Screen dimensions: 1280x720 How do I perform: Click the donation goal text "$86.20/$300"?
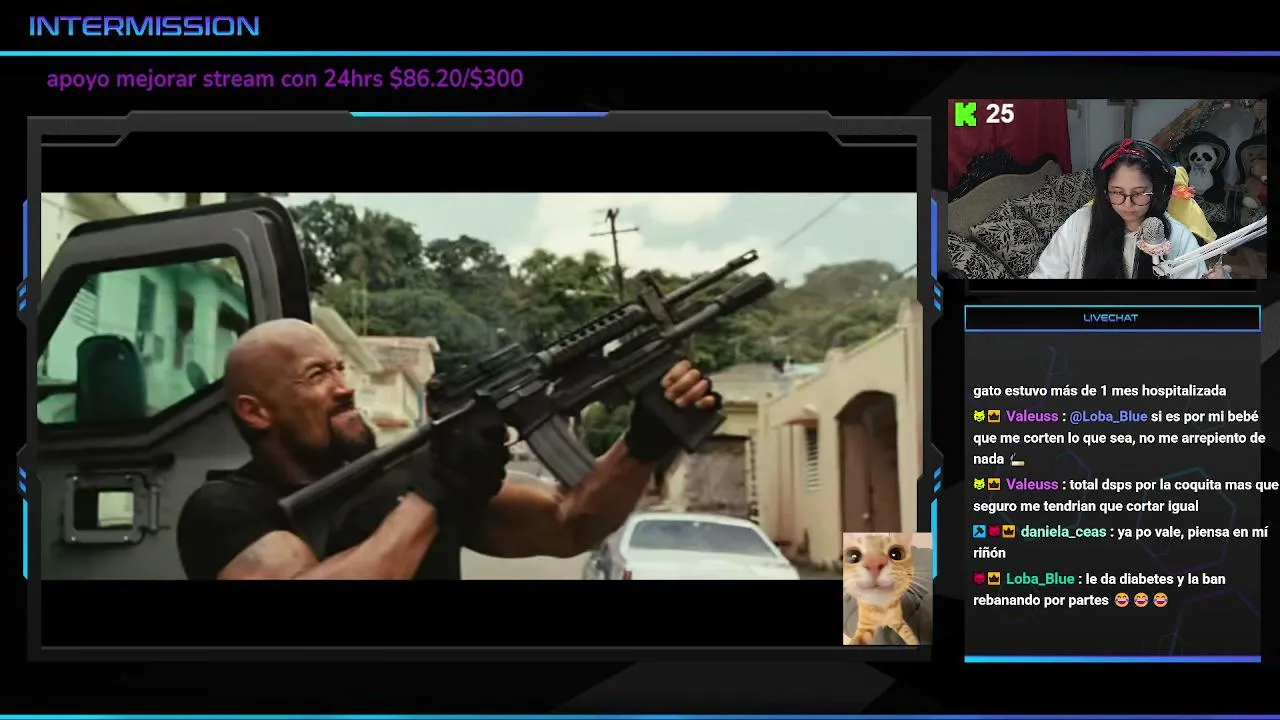pyautogui.click(x=456, y=79)
